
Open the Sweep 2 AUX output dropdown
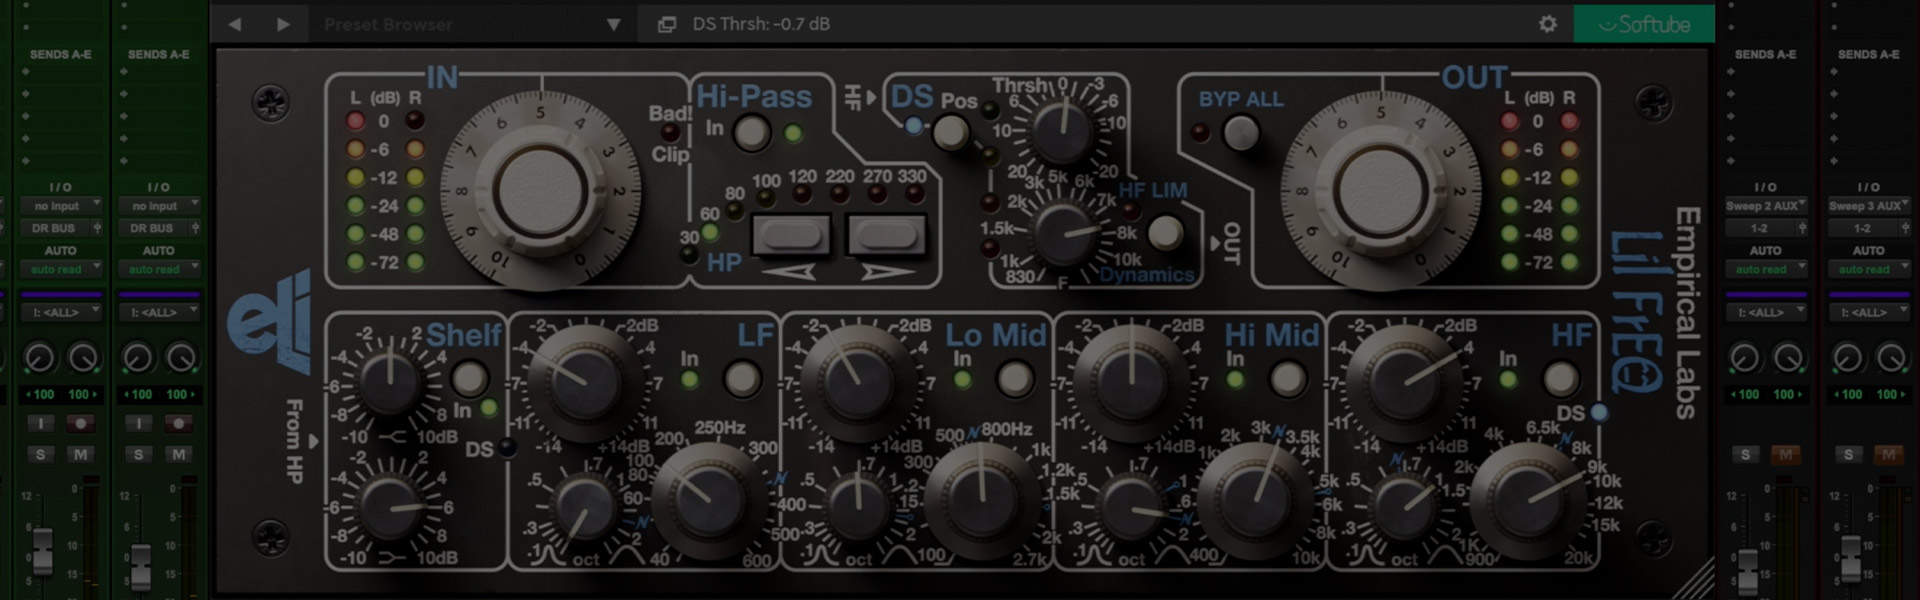coord(1765,206)
